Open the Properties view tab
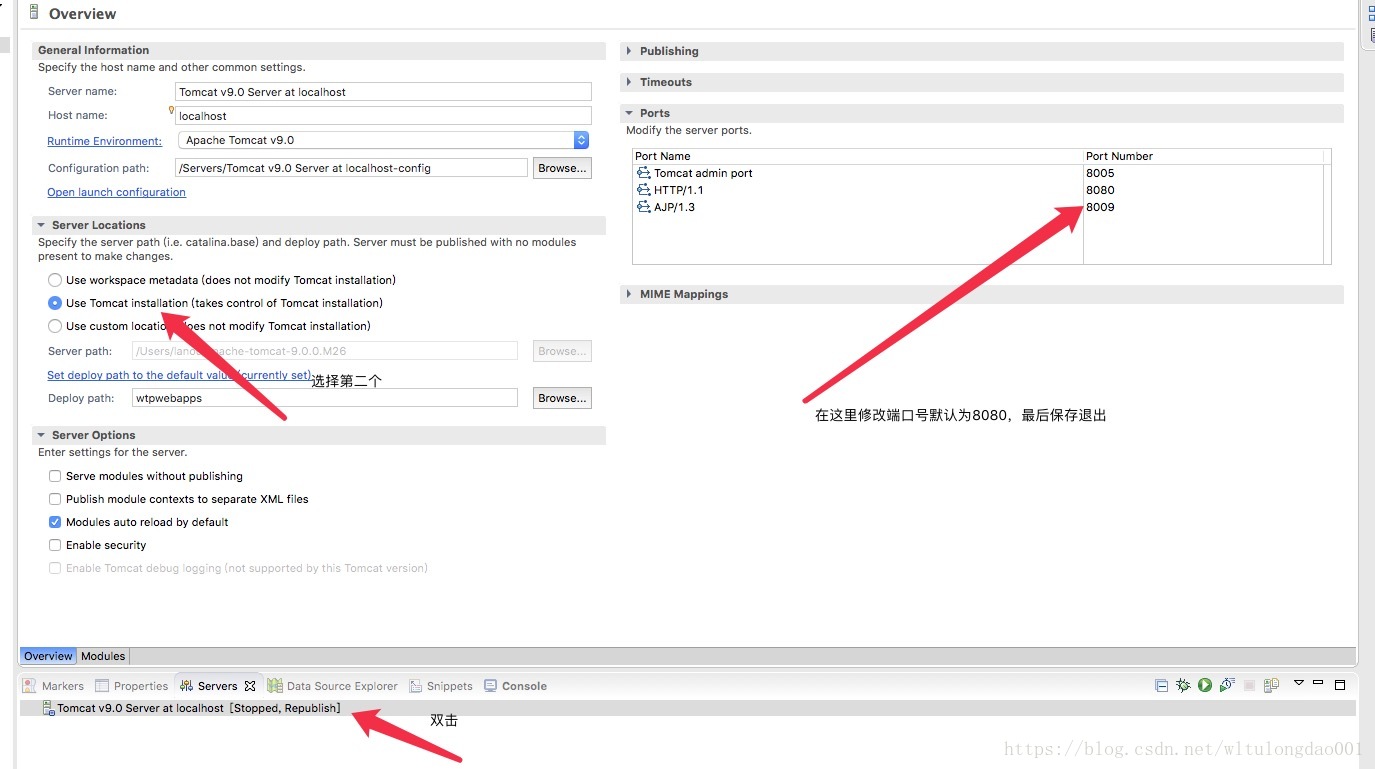Image resolution: width=1375 pixels, height=769 pixels. [131, 686]
